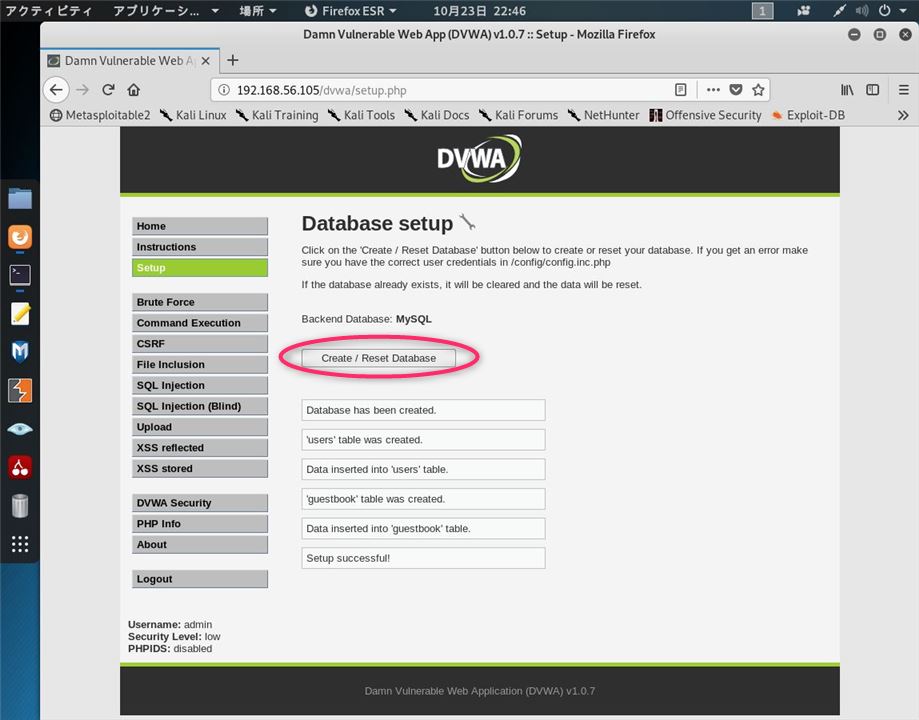Open the About page in DVWA
Viewport: 919px width, 720px height.
pos(200,545)
